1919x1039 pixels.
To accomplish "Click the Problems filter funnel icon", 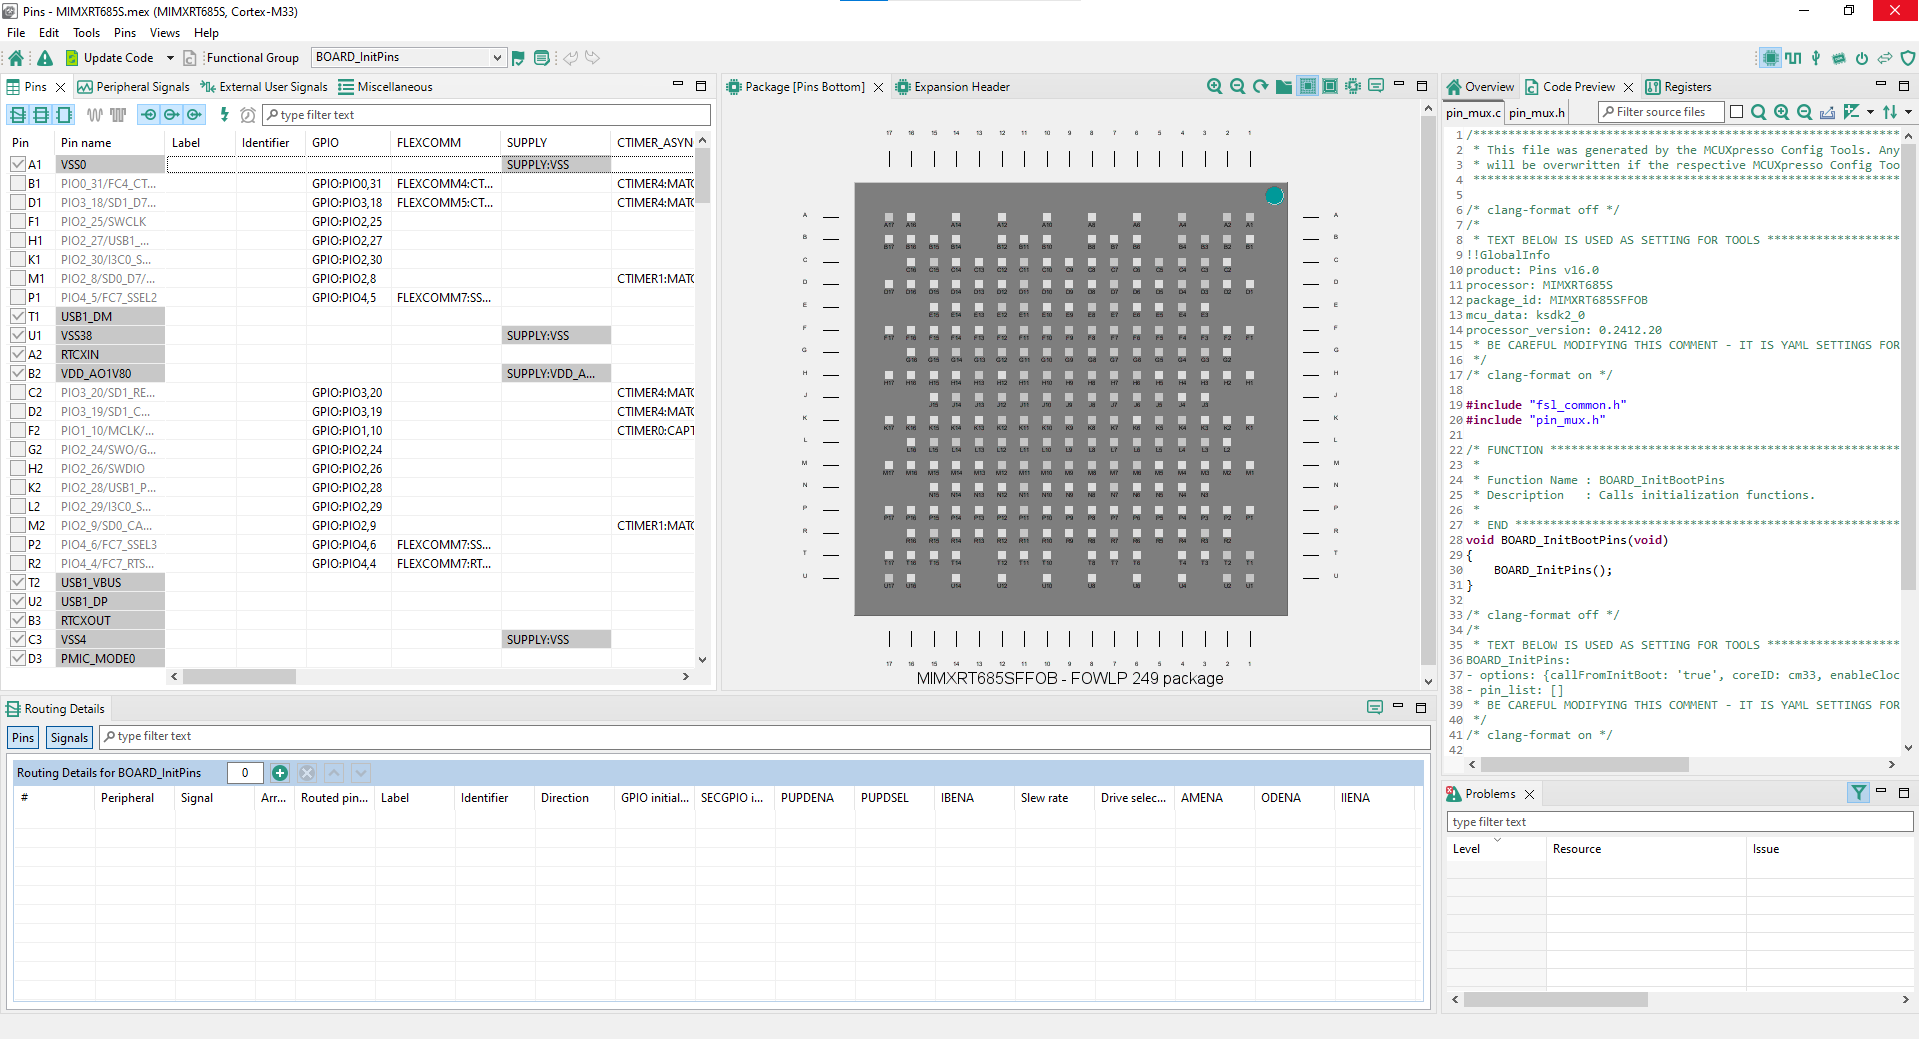I will [x=1858, y=793].
